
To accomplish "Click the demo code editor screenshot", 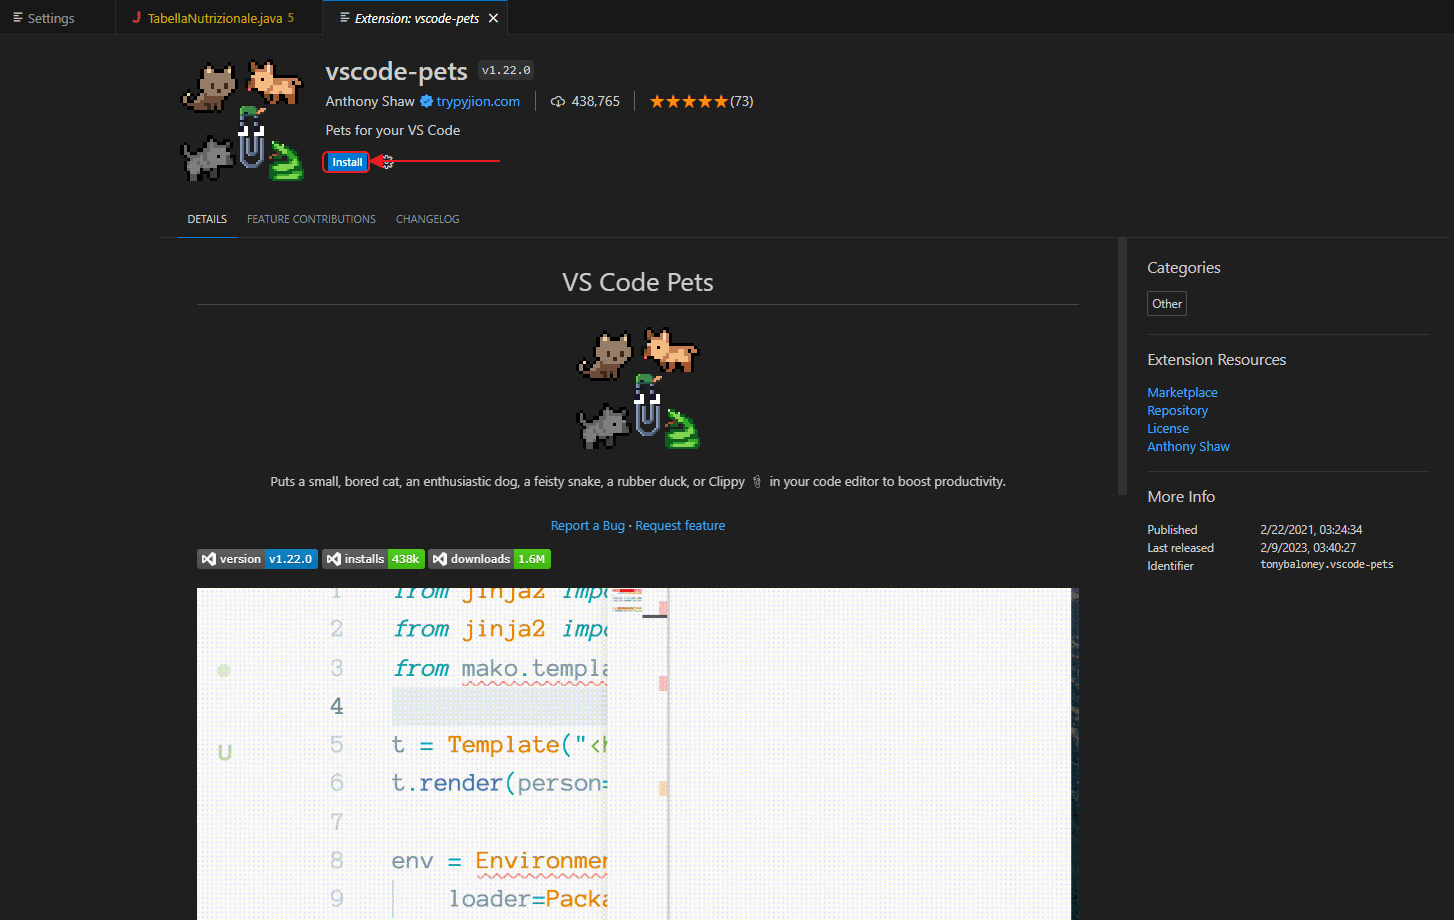I will (x=638, y=754).
